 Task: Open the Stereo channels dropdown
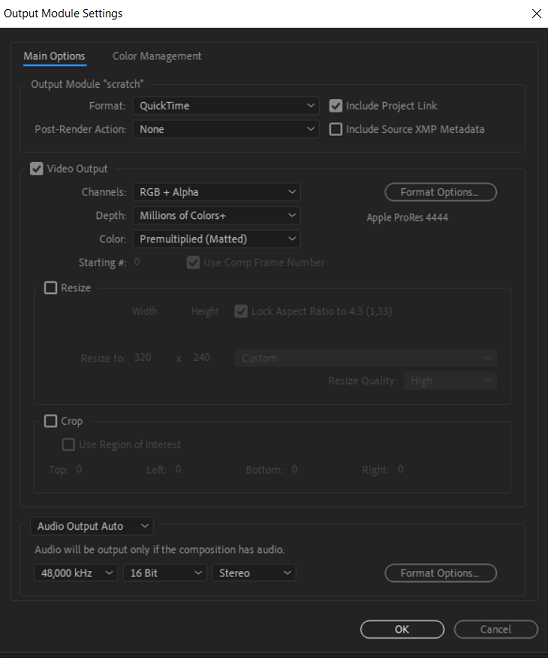(x=254, y=573)
